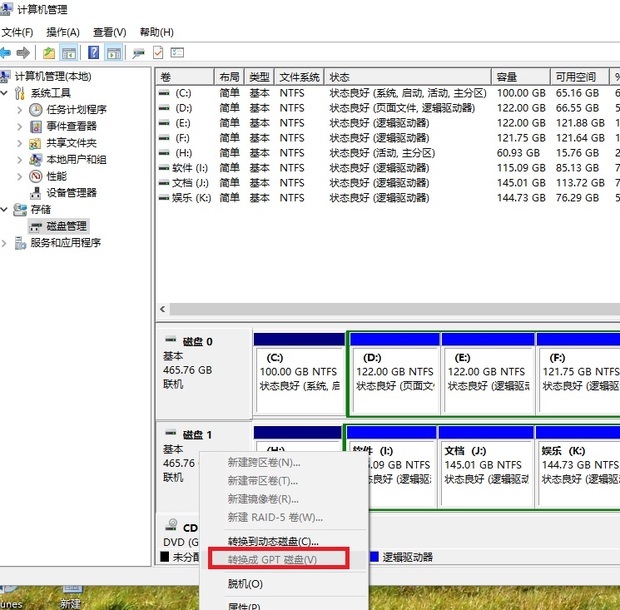Sort by the 容量 column header
Image resolution: width=620 pixels, height=610 pixels.
[521, 77]
